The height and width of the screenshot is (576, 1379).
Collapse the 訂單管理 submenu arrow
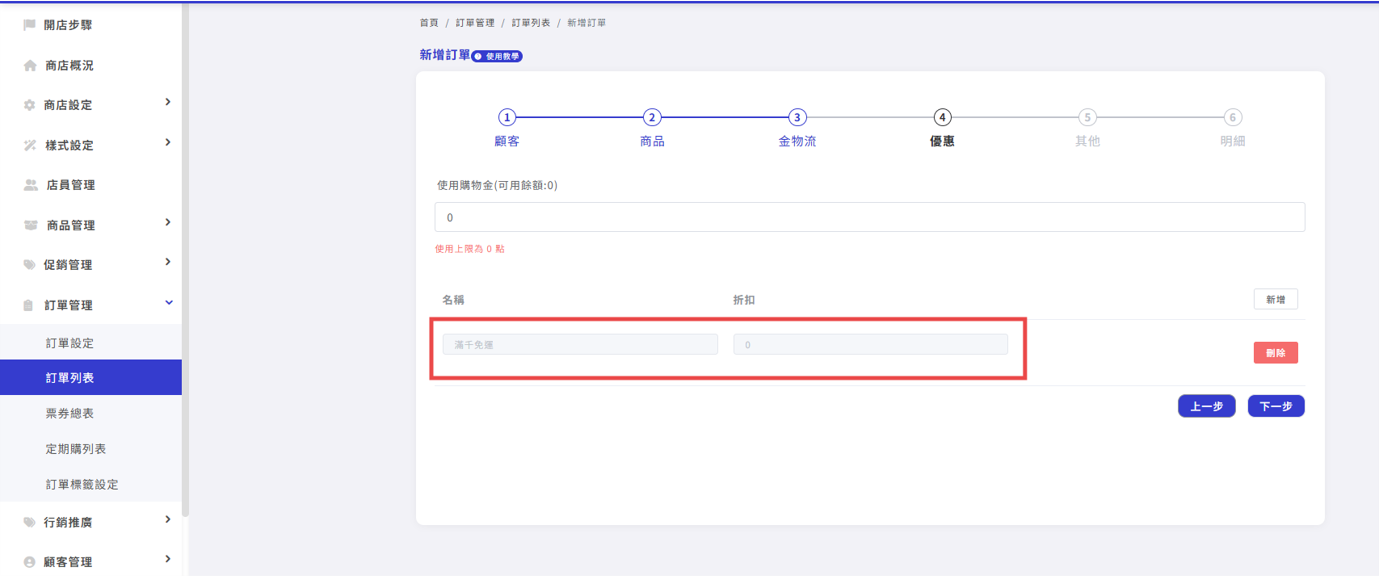(168, 302)
